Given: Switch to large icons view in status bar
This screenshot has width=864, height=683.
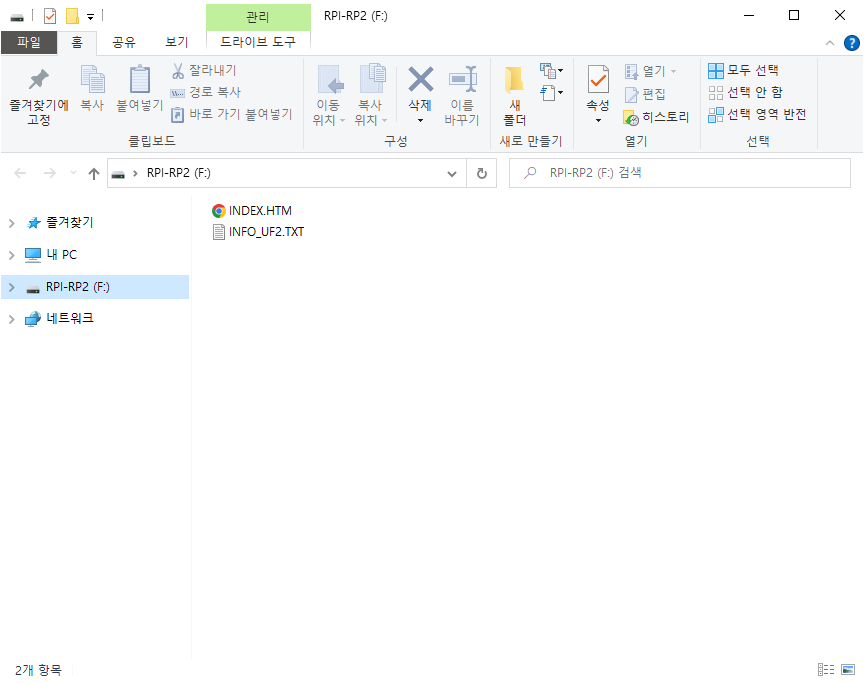Looking at the screenshot, I should pyautogui.click(x=847, y=670).
